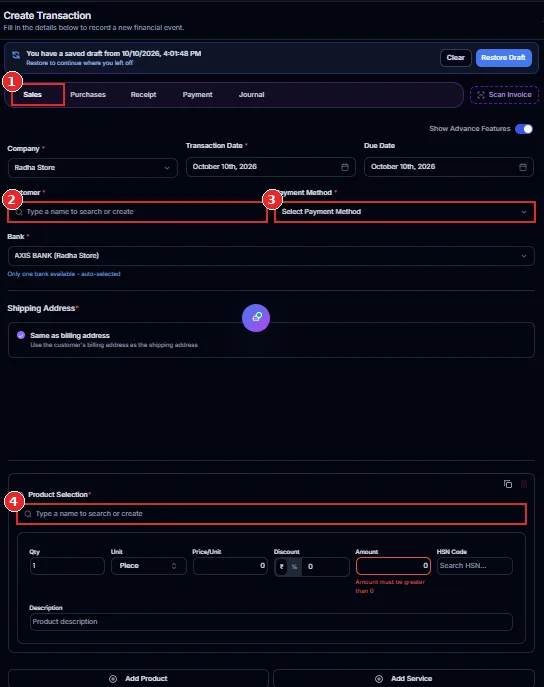Toggle Show Advance Features switch

(x=524, y=129)
